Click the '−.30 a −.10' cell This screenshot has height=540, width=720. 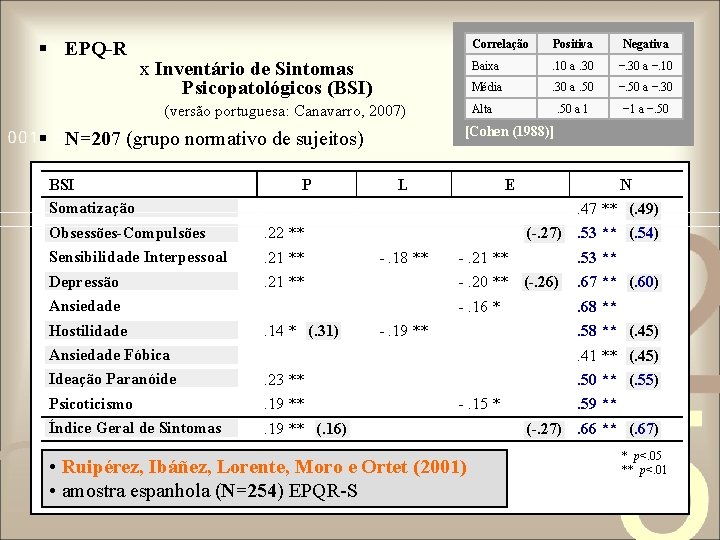(645, 66)
